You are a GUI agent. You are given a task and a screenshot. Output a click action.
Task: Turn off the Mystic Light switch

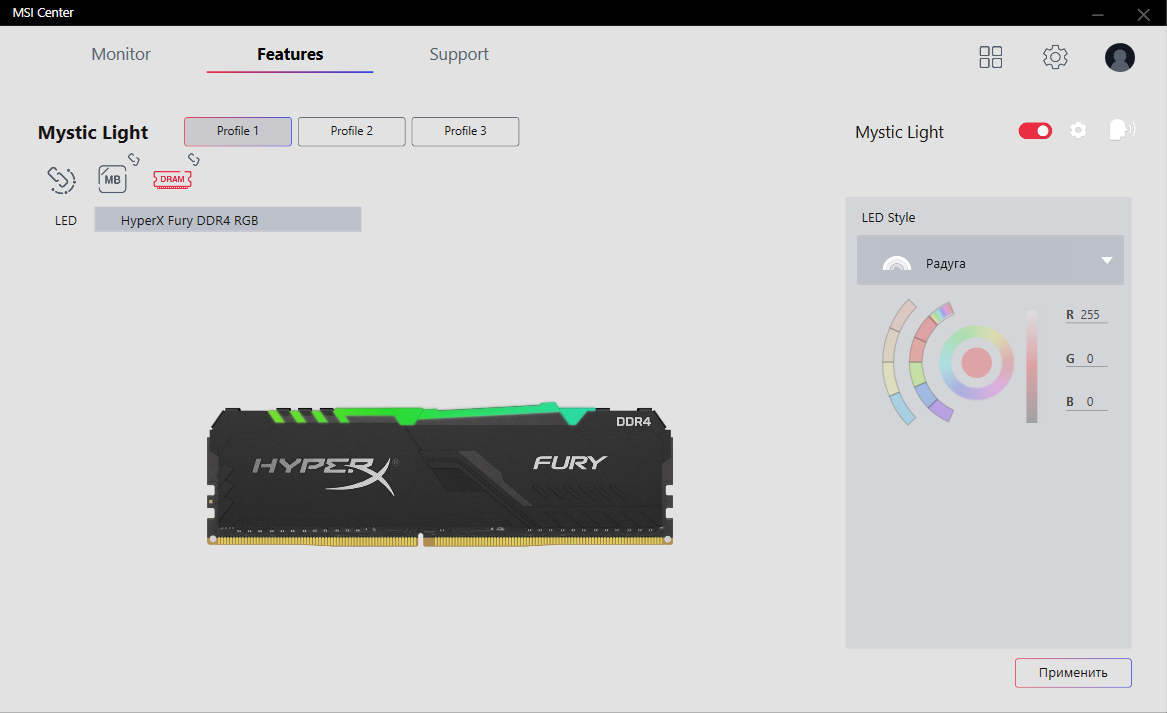1035,131
